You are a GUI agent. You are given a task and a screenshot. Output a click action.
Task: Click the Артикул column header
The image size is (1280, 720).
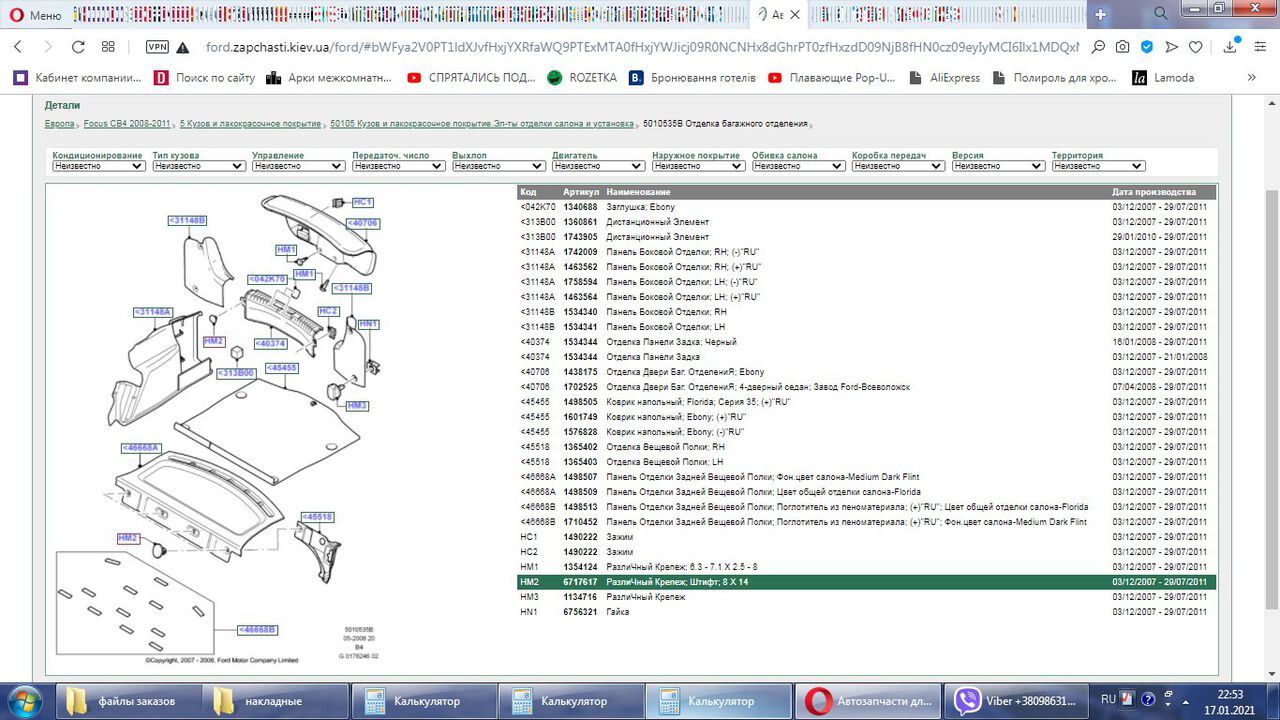[x=580, y=192]
